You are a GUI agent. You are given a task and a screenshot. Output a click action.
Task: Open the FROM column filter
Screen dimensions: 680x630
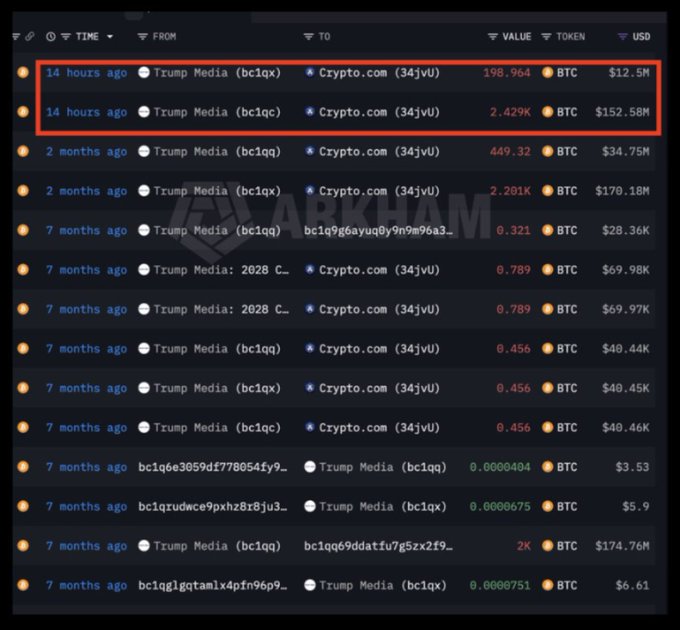point(142,37)
